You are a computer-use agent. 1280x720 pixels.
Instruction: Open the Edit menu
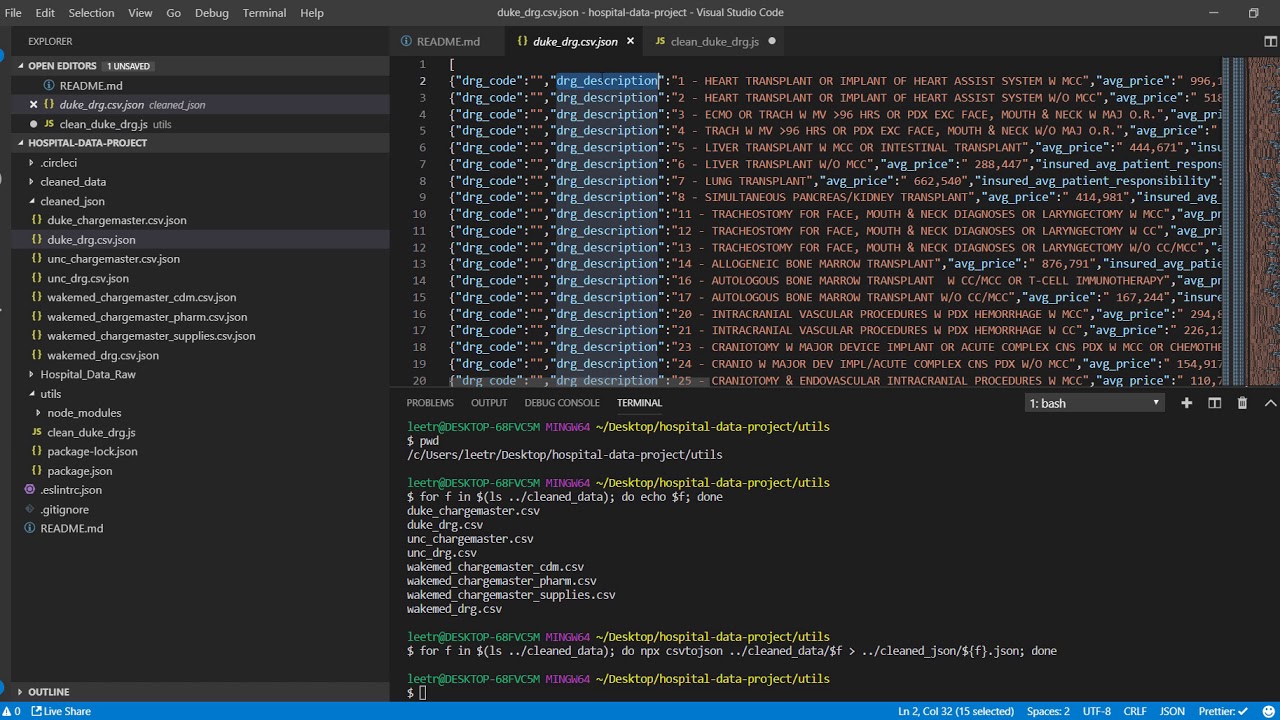pyautogui.click(x=45, y=13)
